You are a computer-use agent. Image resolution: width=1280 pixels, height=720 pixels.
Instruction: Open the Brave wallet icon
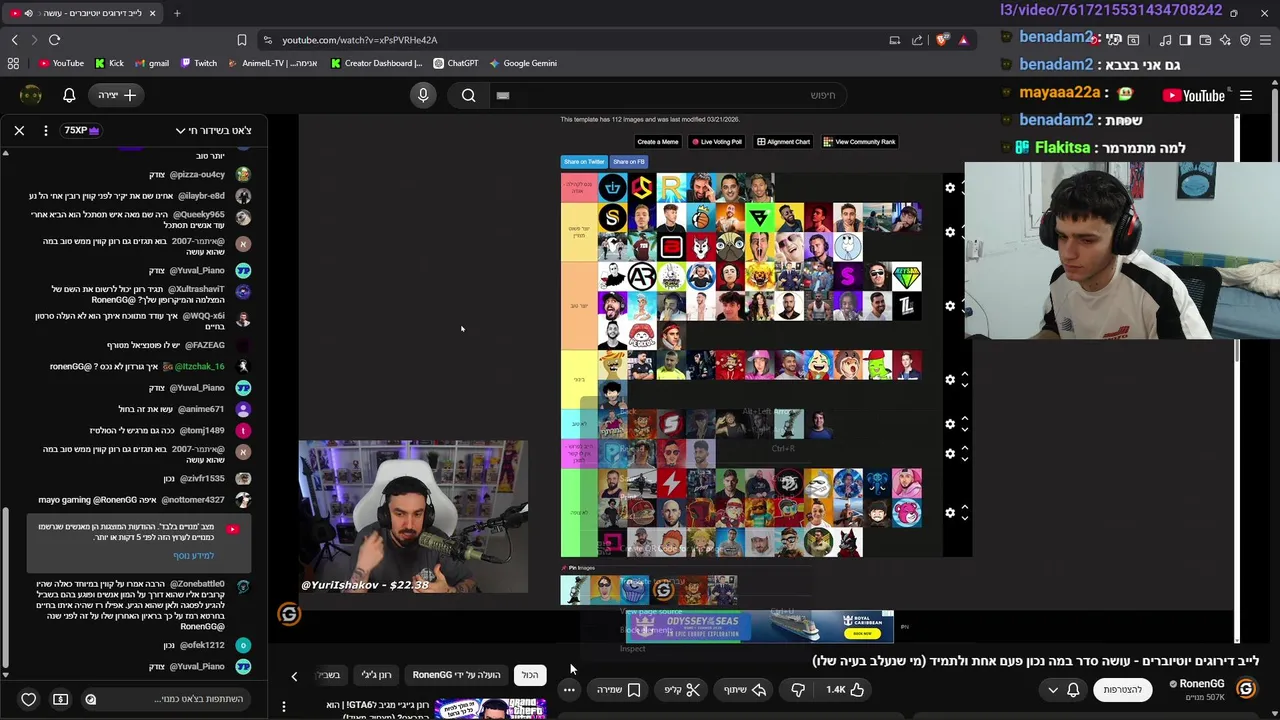coord(1205,40)
